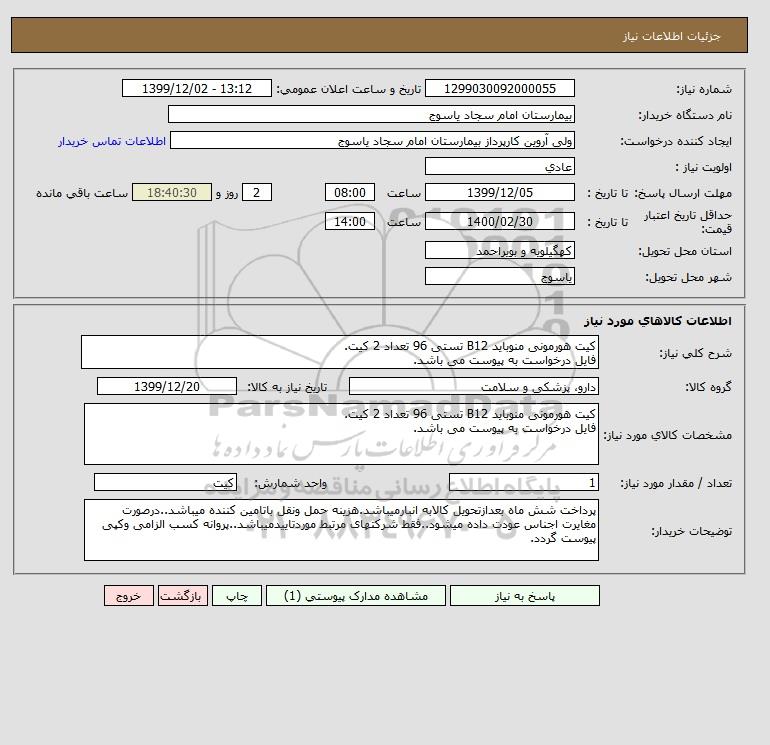The width and height of the screenshot is (770, 745).
Task: Click the ایجاد کننده درخواست label
Action: point(676,141)
